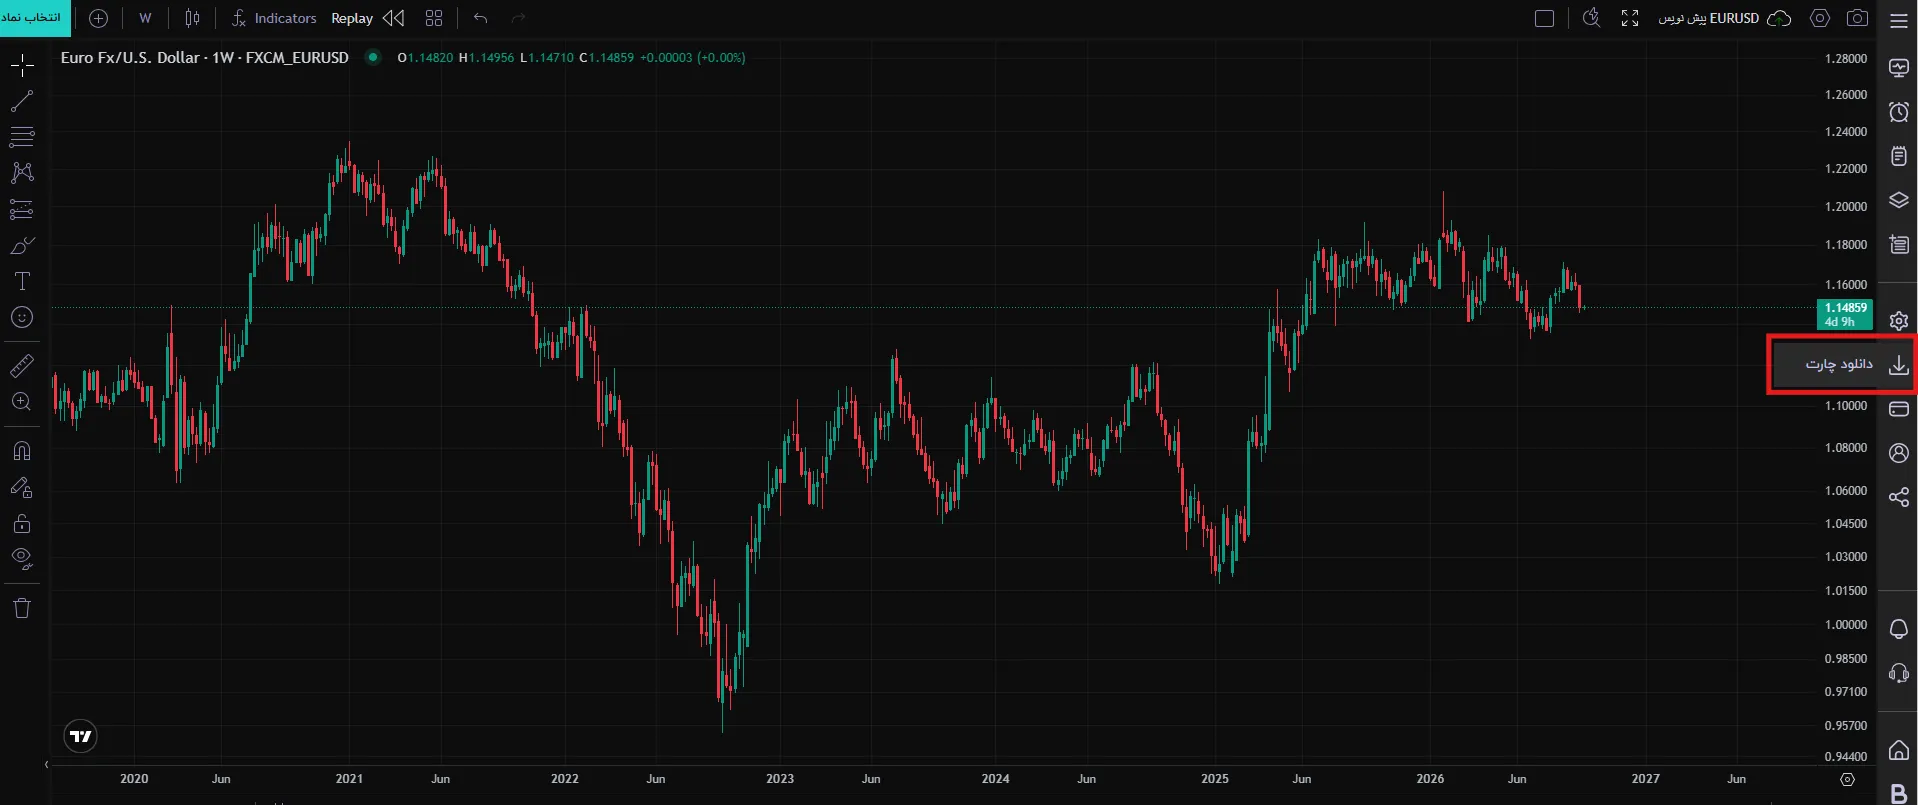Open the ruler measure tool
The image size is (1918, 805).
pyautogui.click(x=22, y=366)
